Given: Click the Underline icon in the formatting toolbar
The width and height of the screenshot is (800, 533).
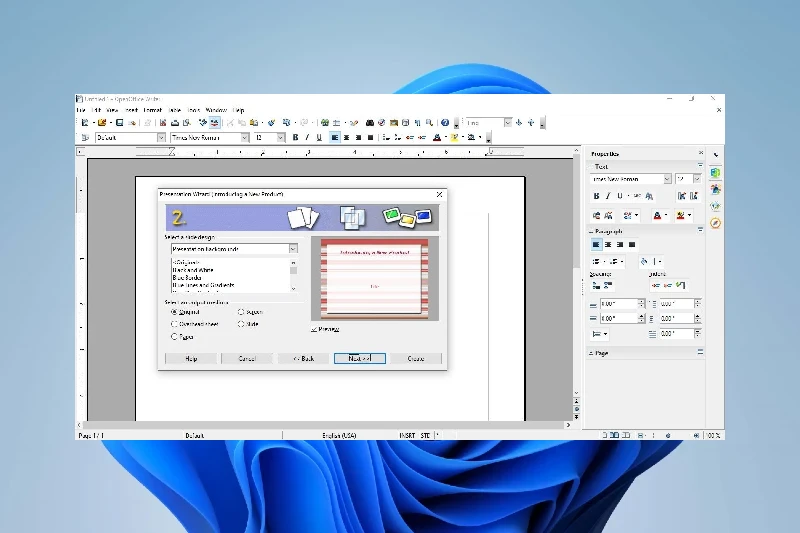Looking at the screenshot, I should [319, 138].
